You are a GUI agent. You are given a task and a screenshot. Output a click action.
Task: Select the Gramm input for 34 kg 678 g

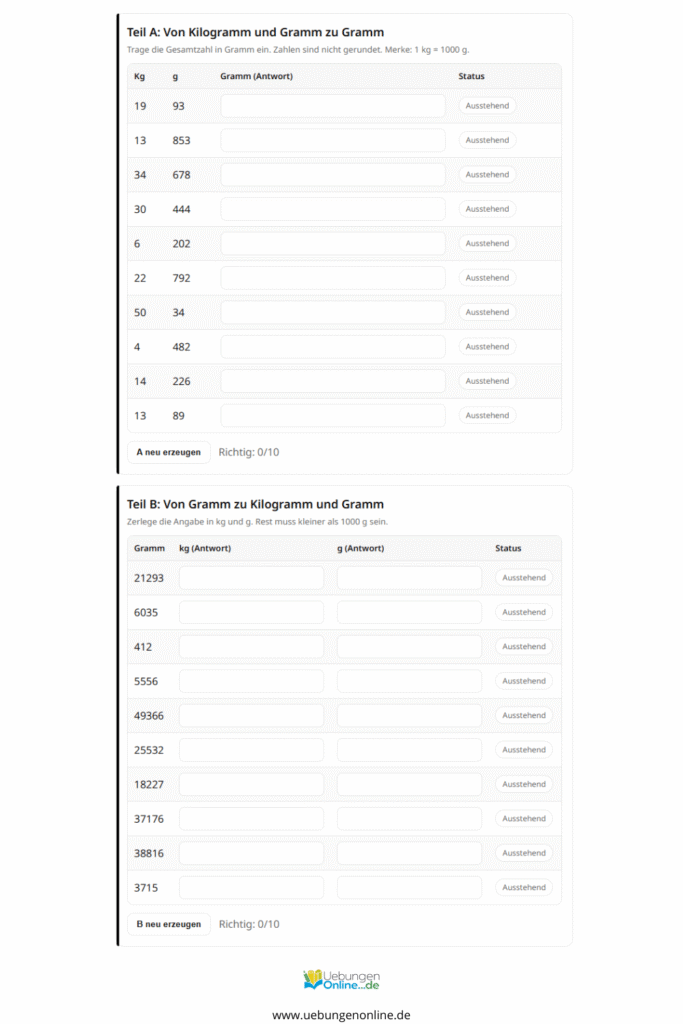pyautogui.click(x=333, y=175)
